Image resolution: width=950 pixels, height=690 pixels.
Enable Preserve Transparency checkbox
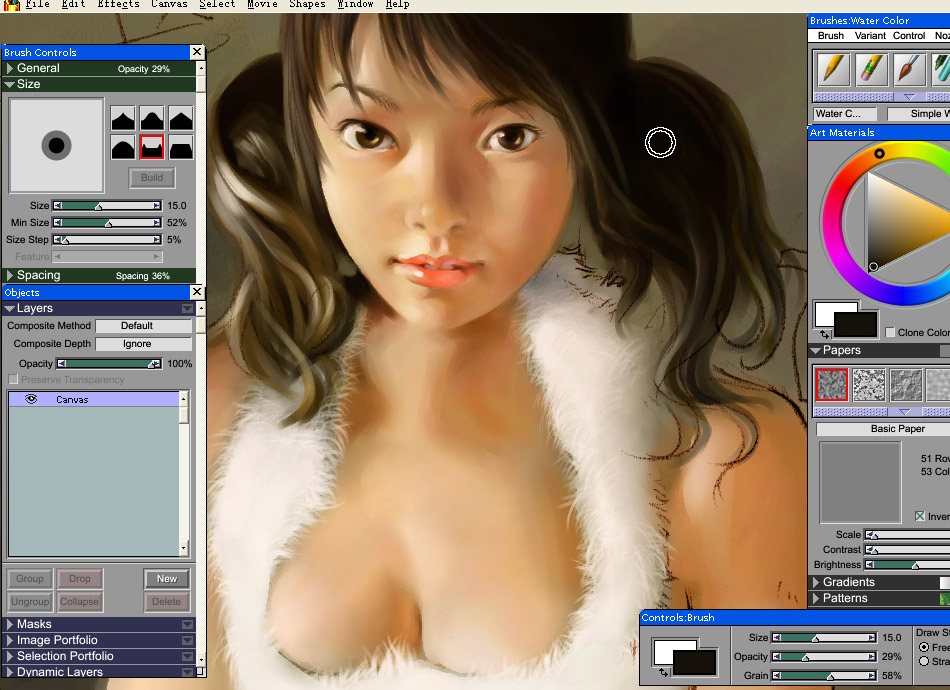coord(13,379)
